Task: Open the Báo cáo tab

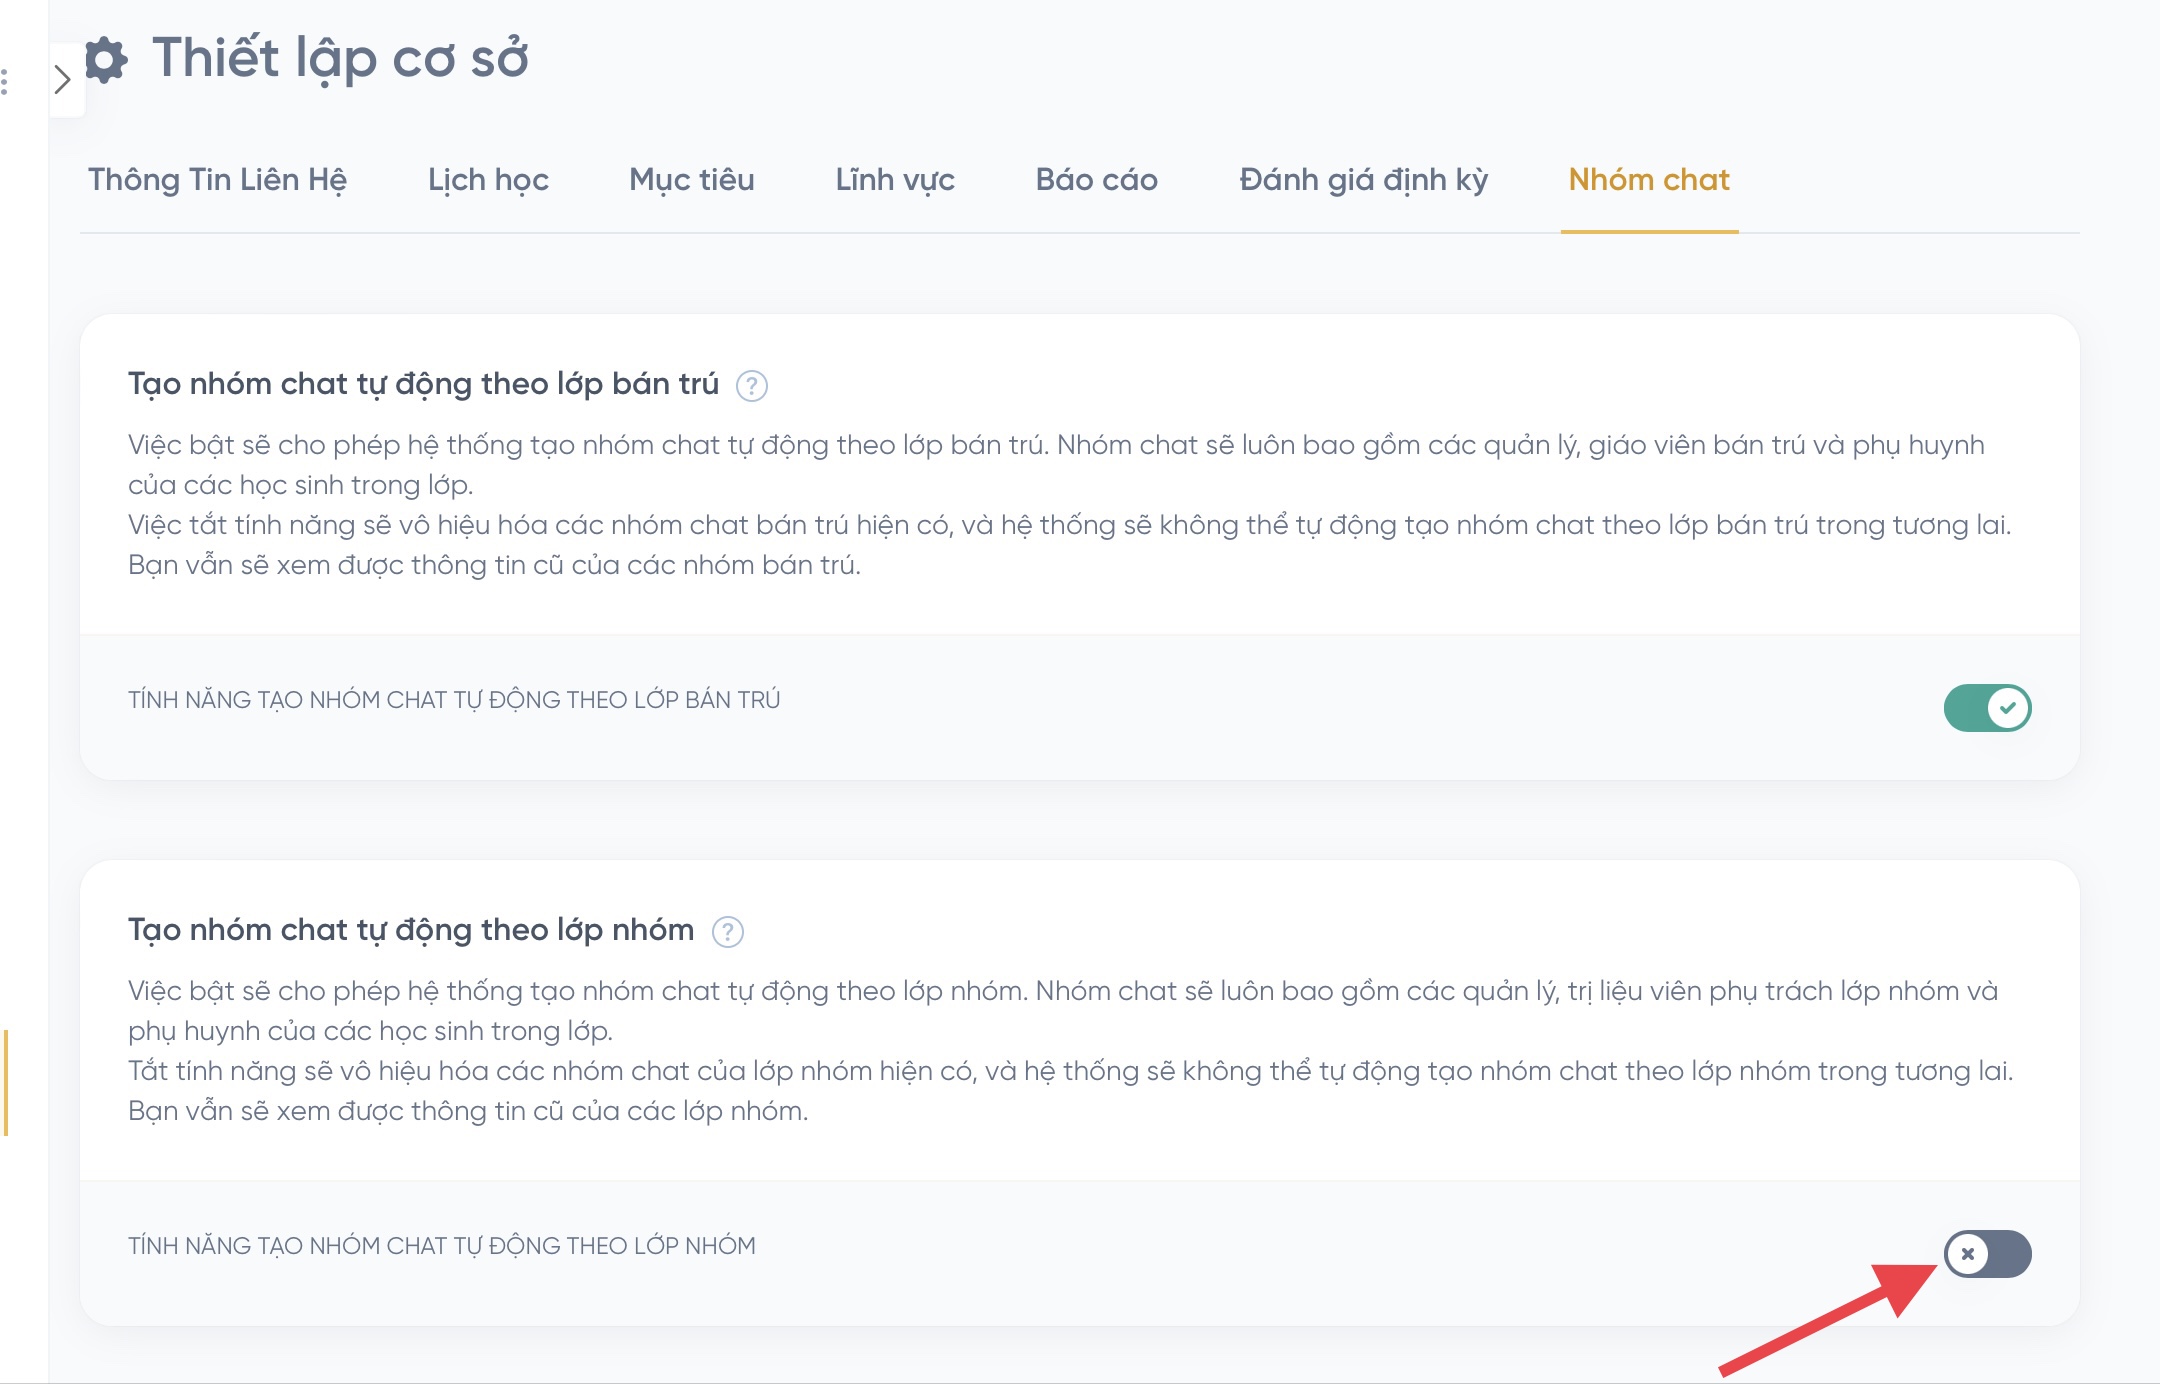Action: [1096, 180]
